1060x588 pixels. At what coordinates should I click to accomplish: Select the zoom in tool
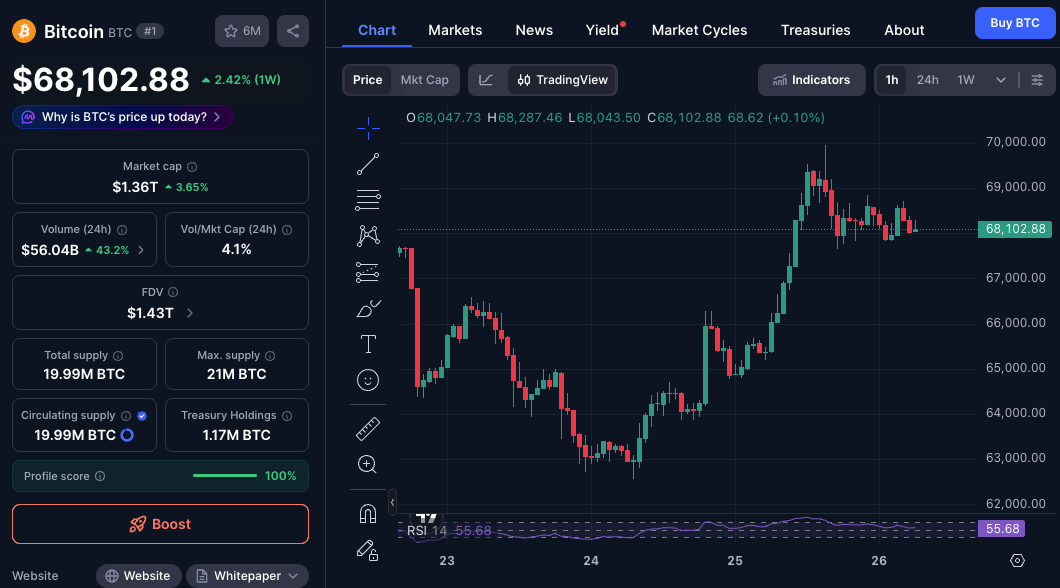368,464
